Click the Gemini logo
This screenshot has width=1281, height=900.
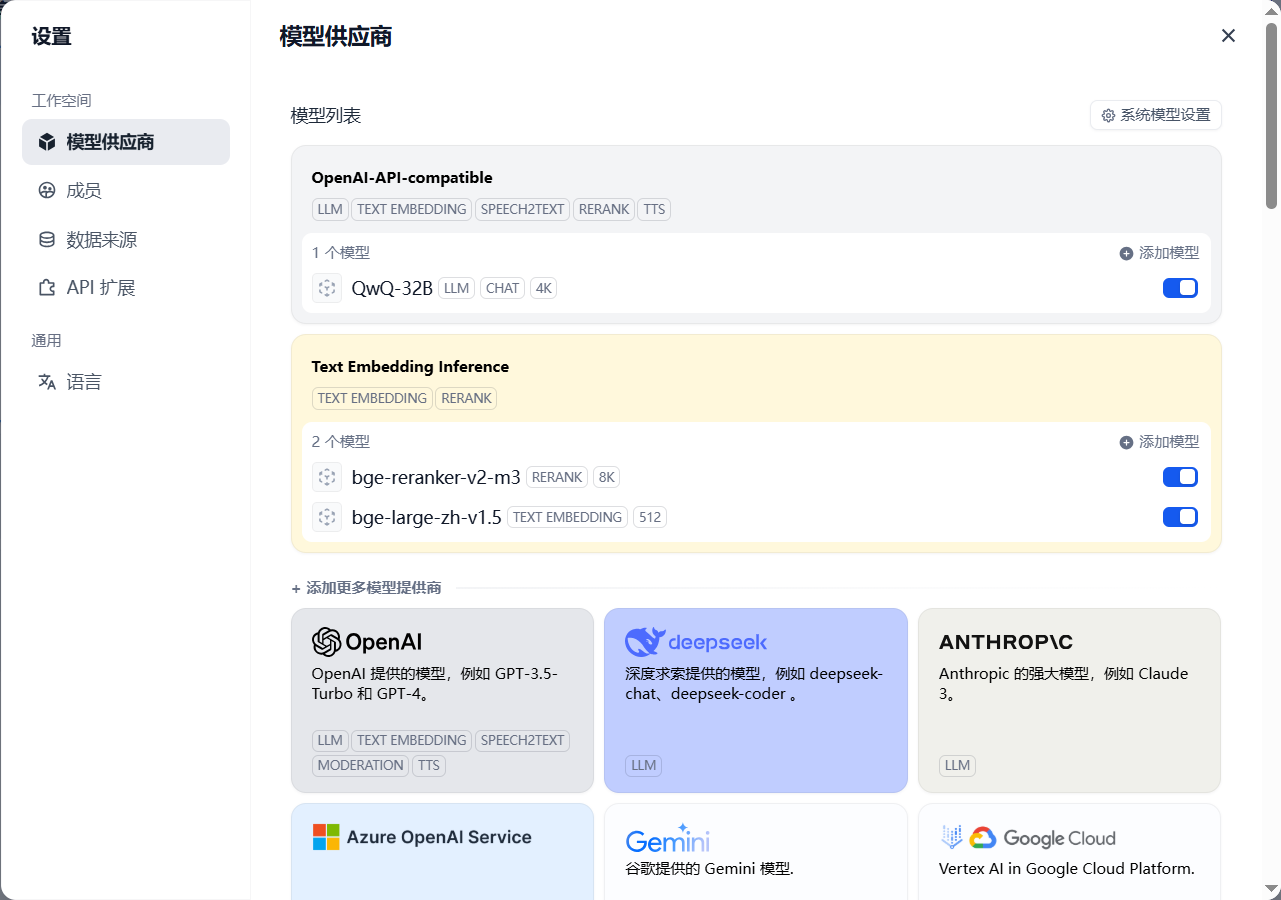point(668,839)
